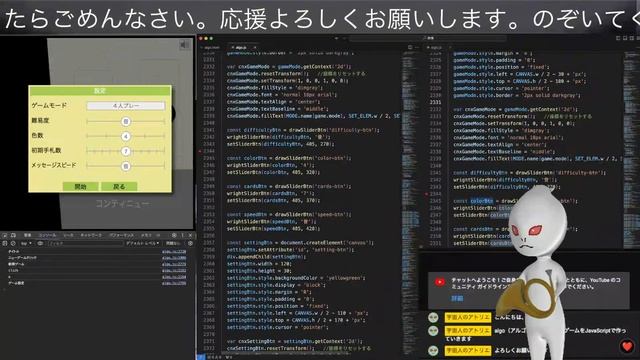Switch to the メモリ tab in DevTools
640x360 pixels.
pos(146,236)
